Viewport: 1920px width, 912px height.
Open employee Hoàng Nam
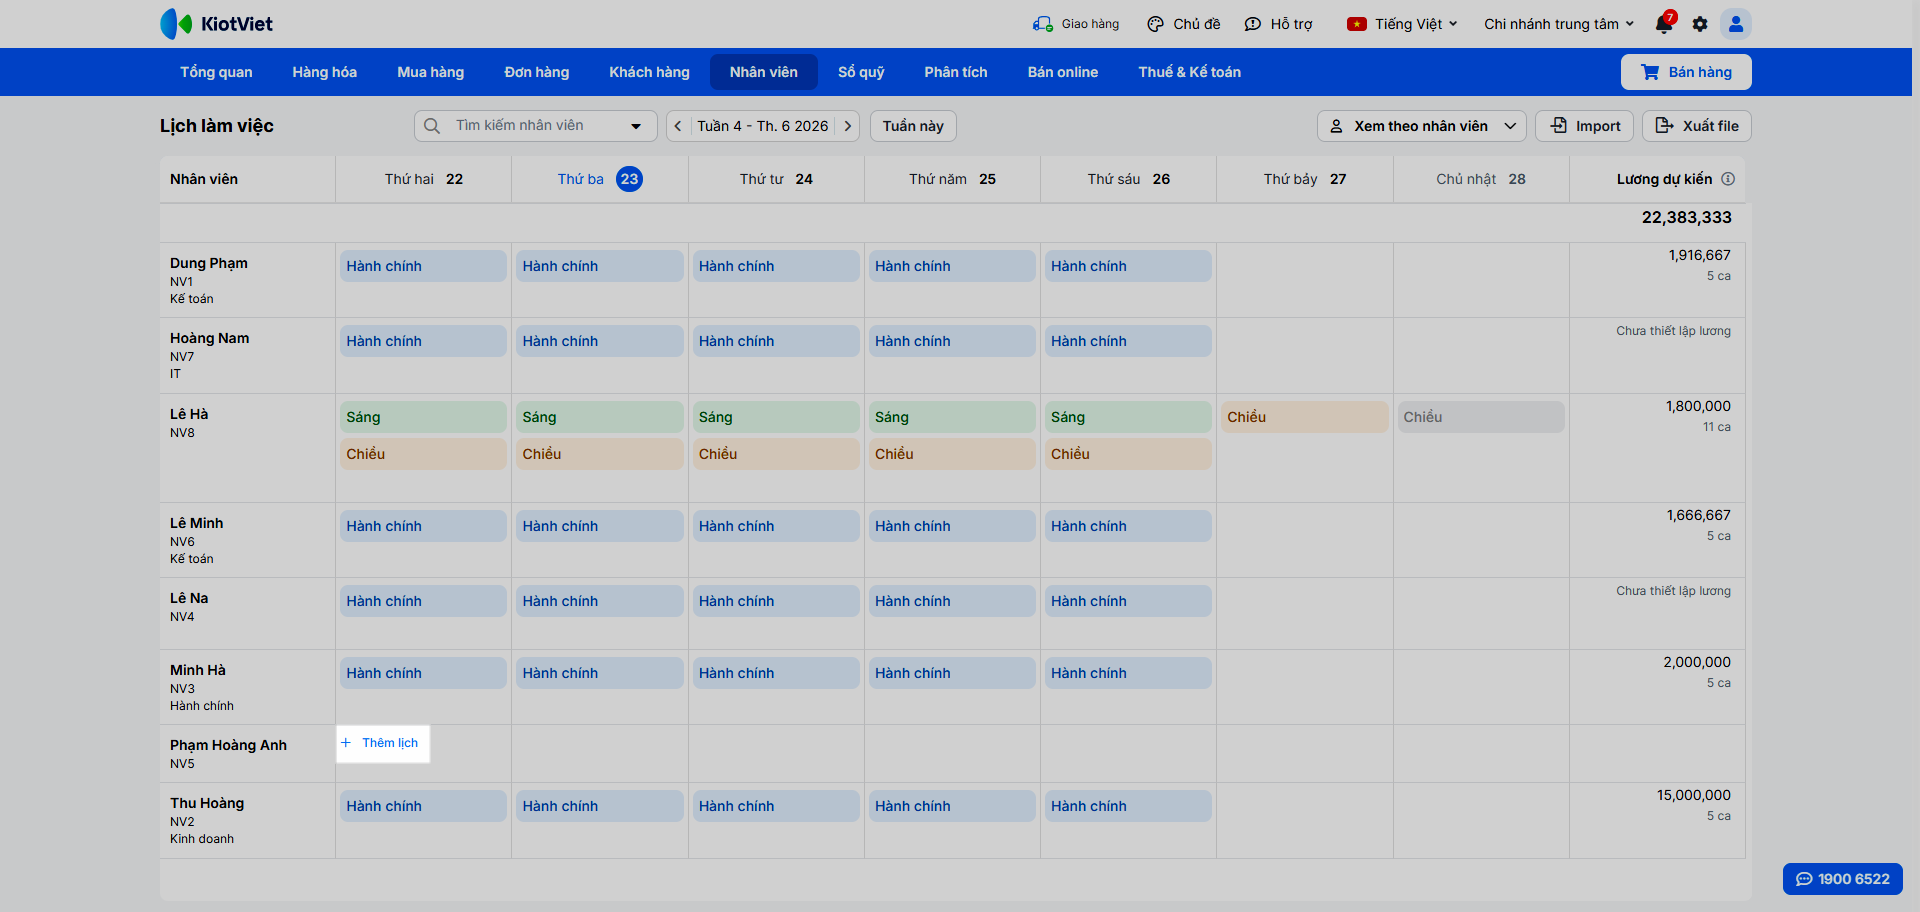tap(209, 338)
